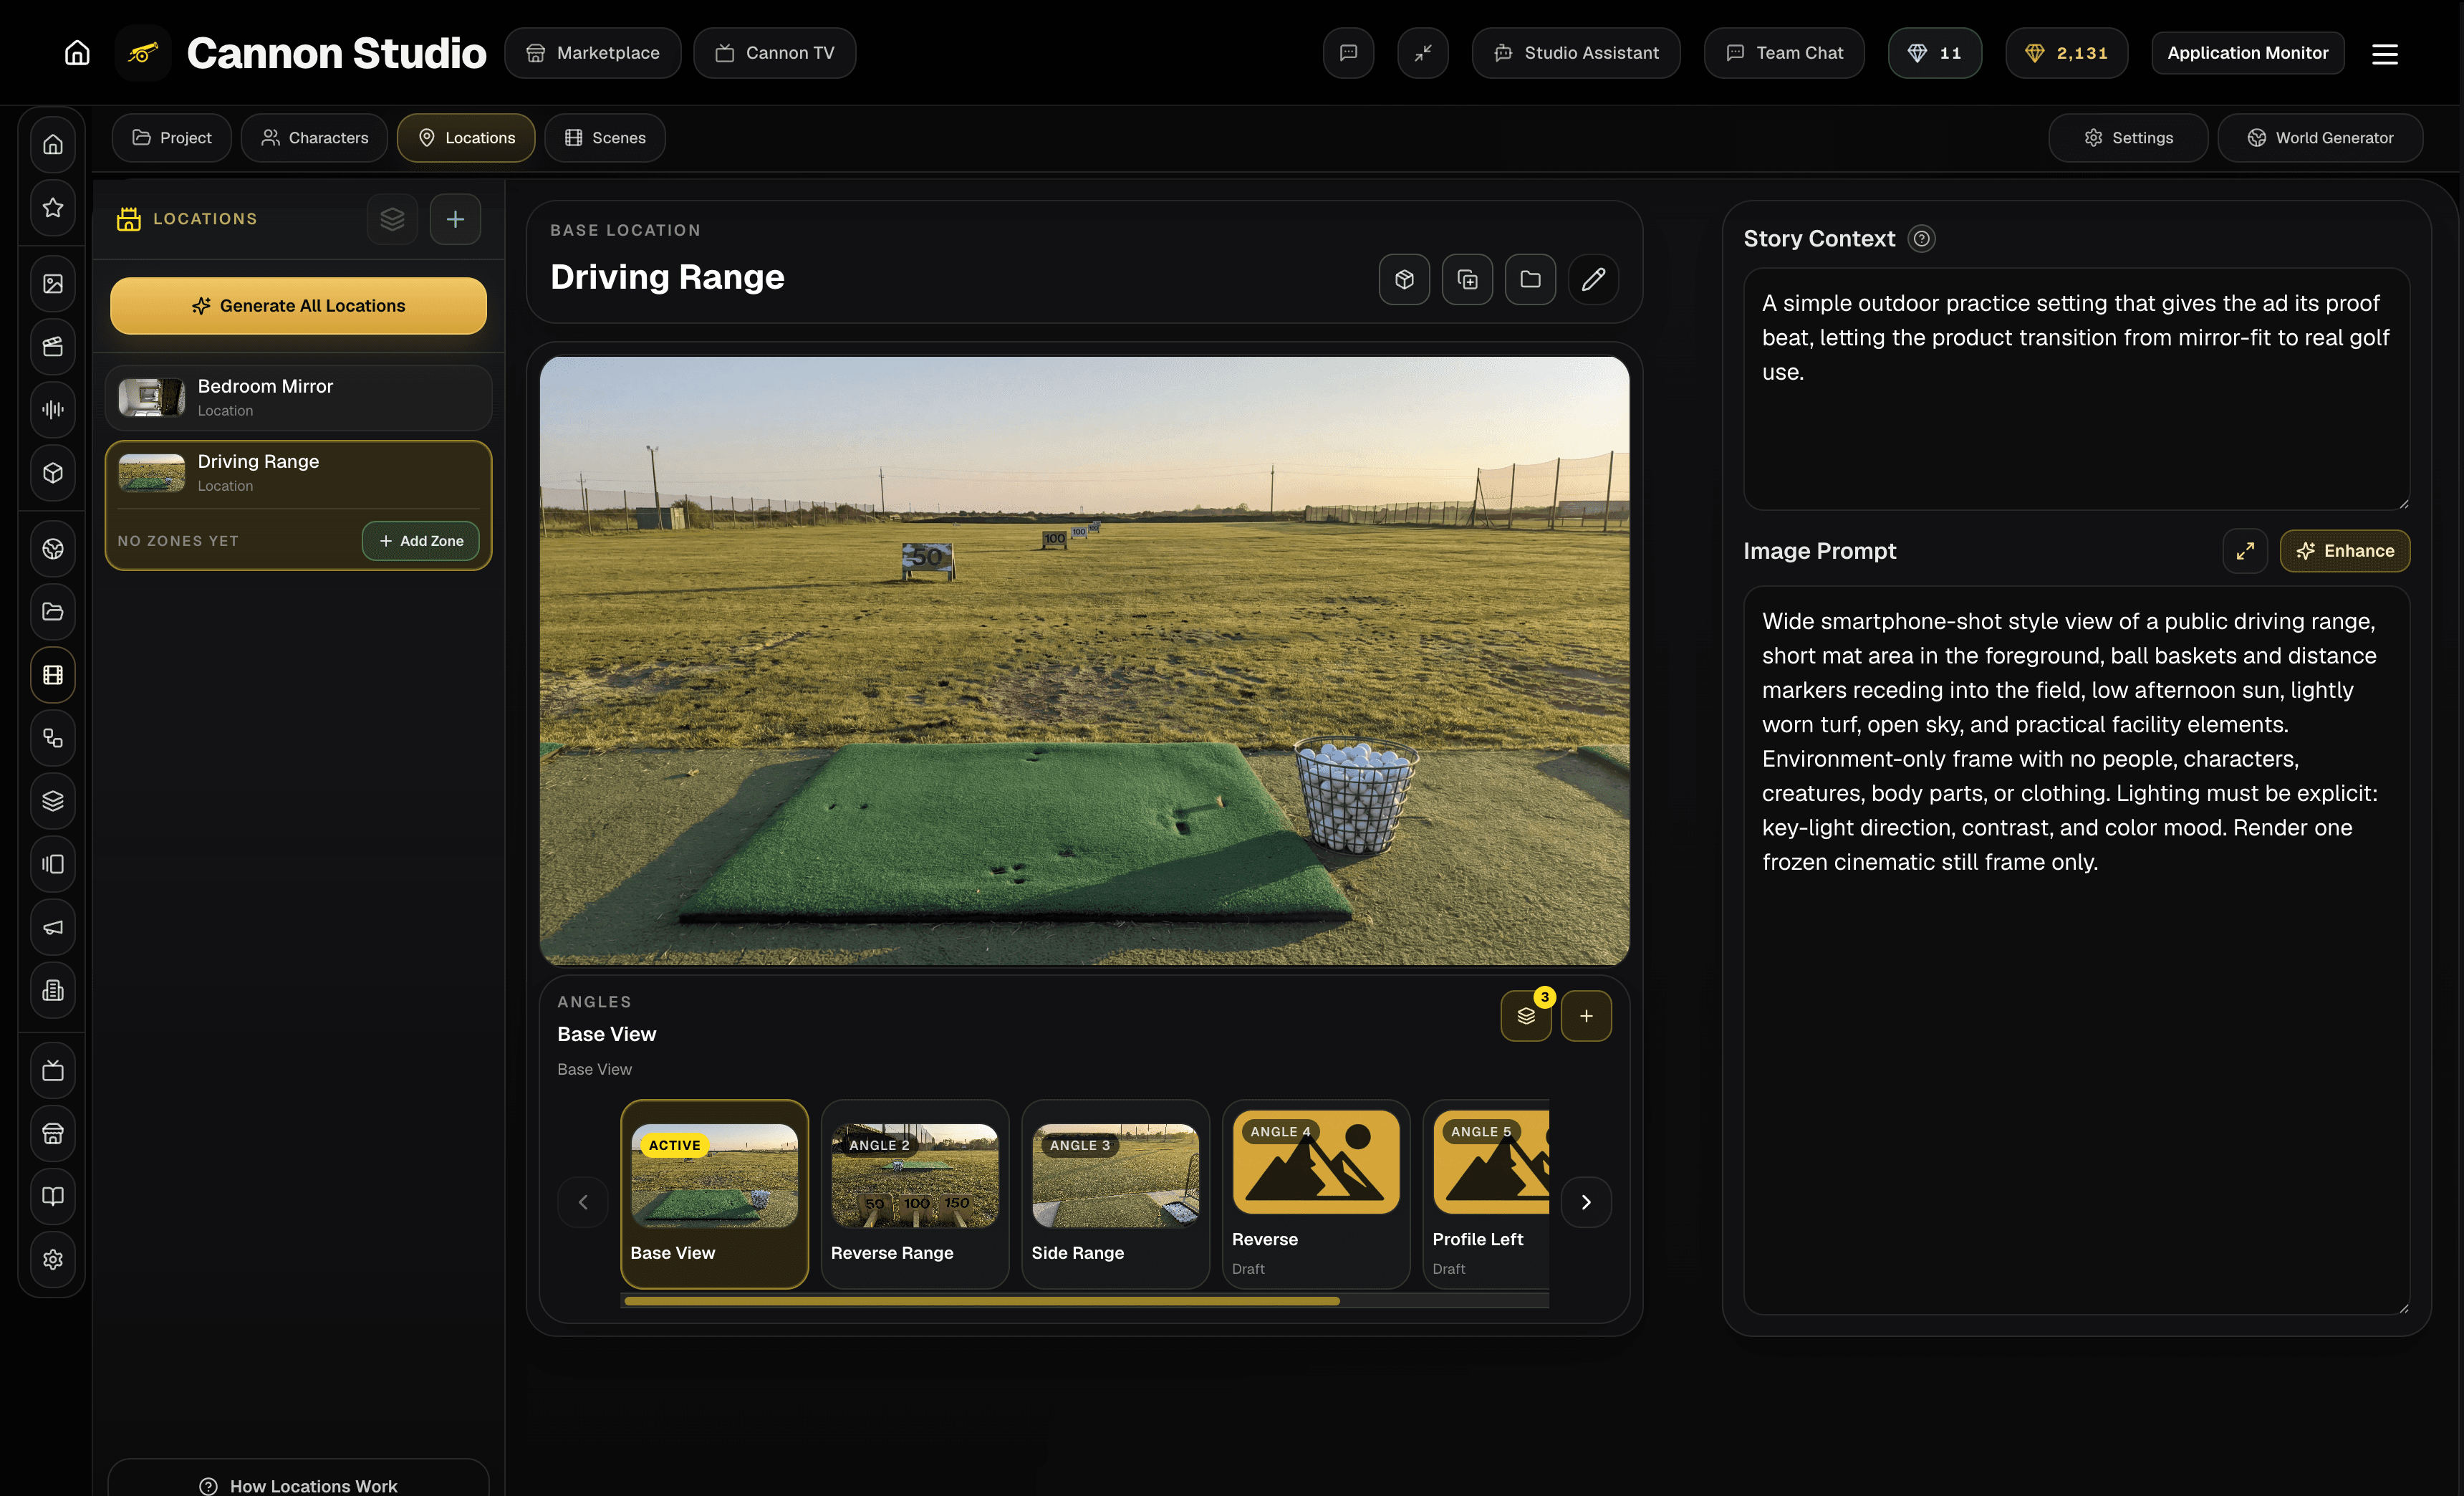Open Team Chat
This screenshot has height=1496, width=2464.
coord(1784,53)
